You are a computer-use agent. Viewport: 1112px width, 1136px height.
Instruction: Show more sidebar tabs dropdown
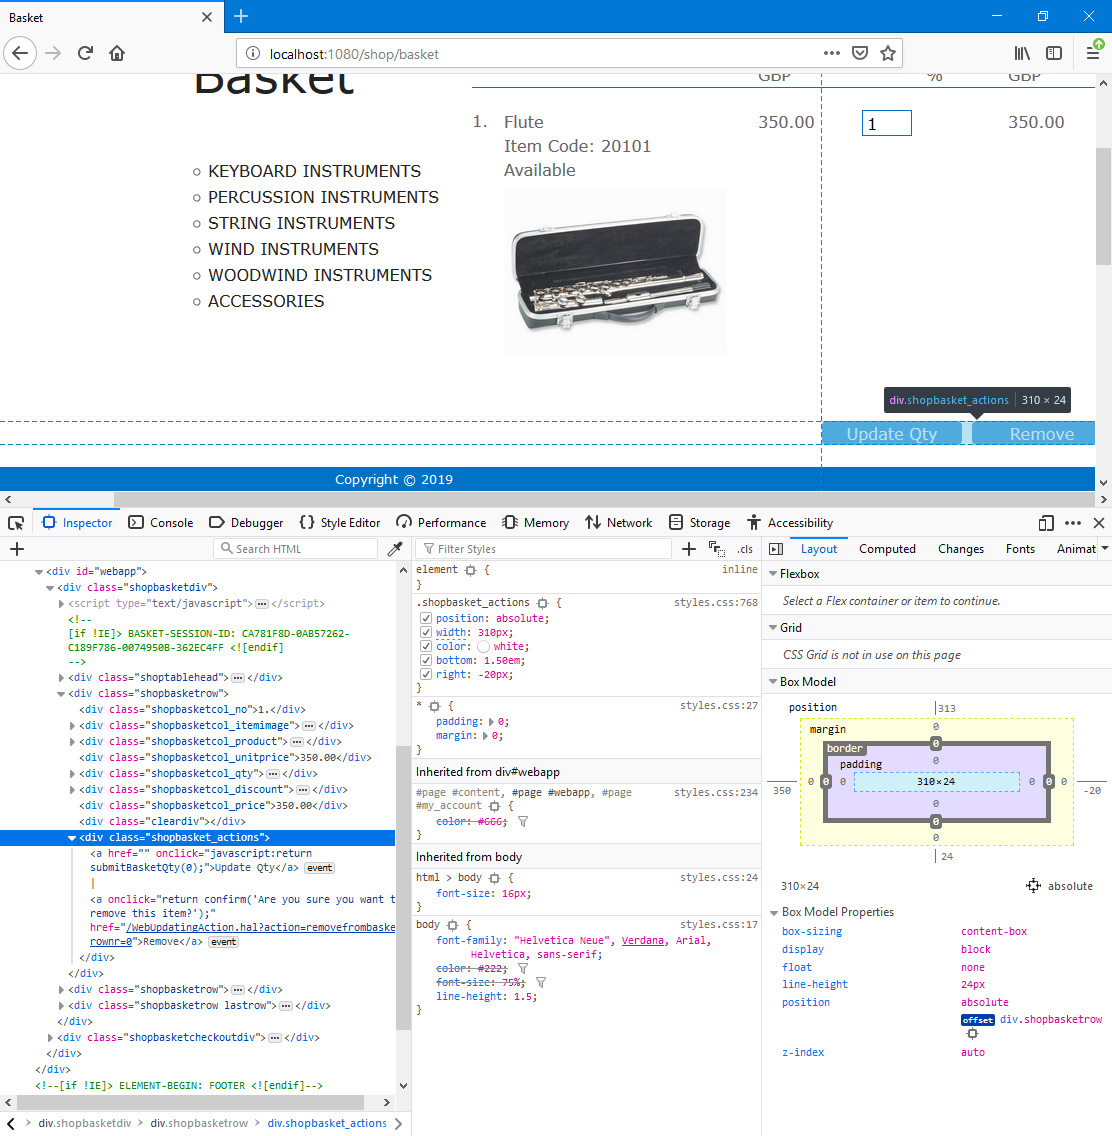1105,548
